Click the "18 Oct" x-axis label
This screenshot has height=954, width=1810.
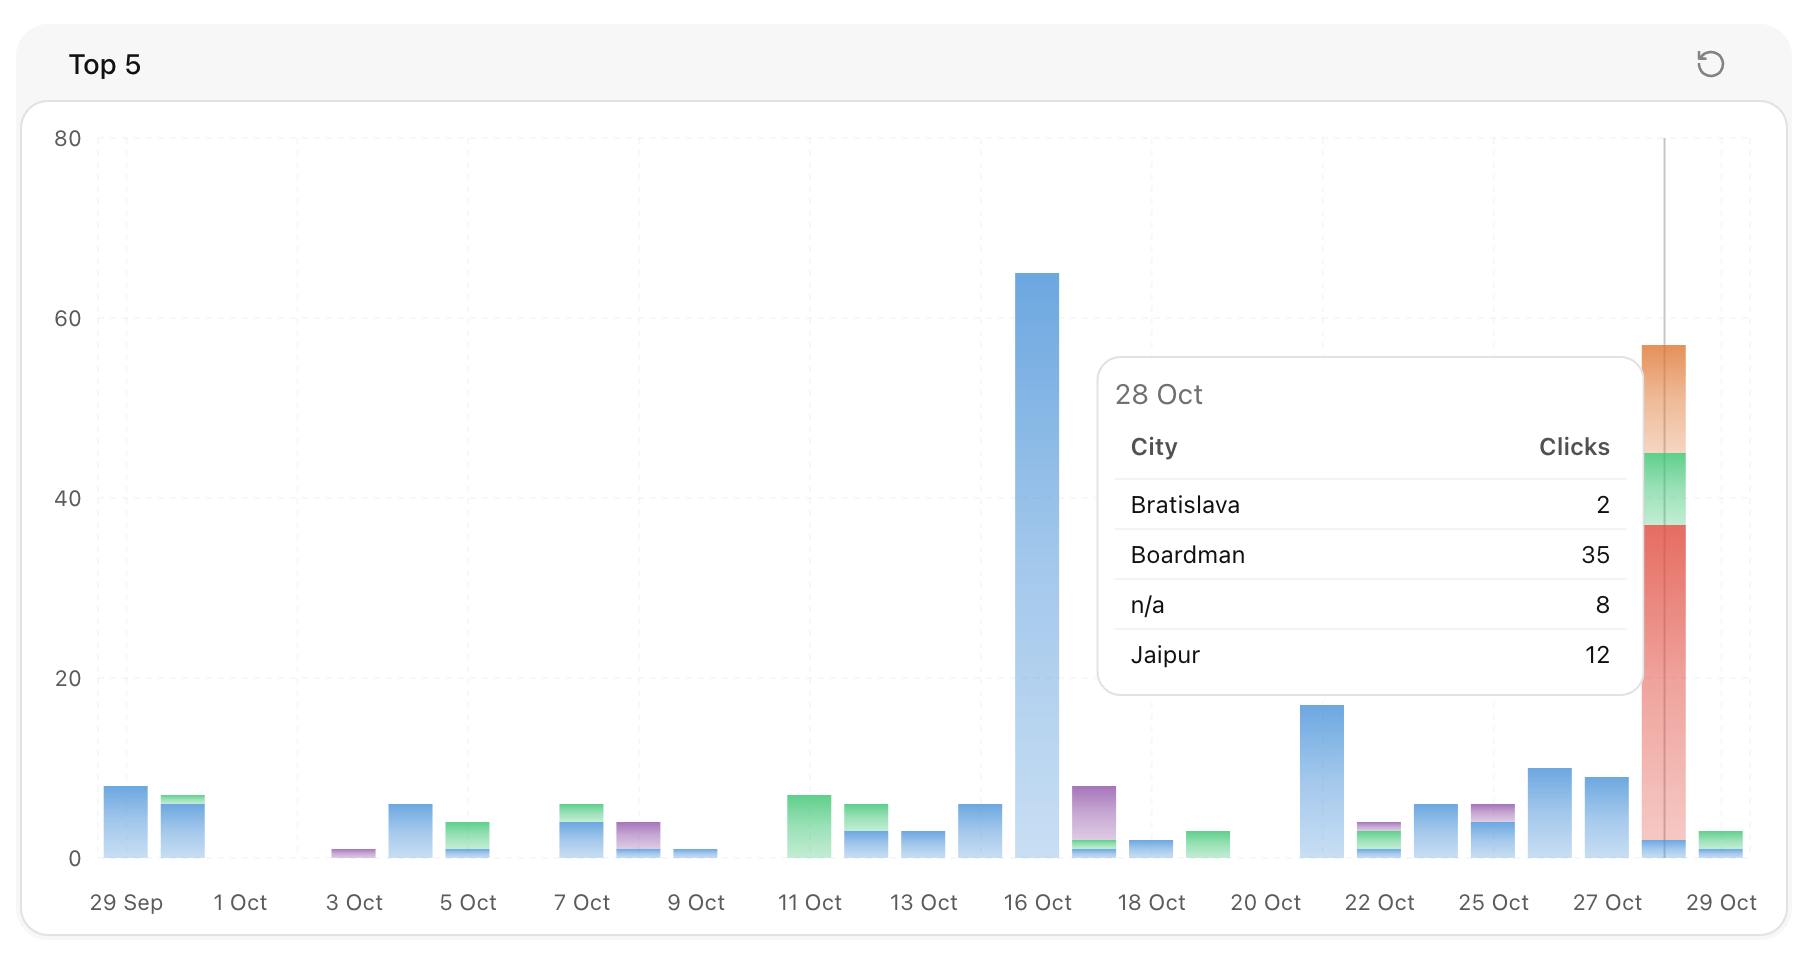[1152, 903]
